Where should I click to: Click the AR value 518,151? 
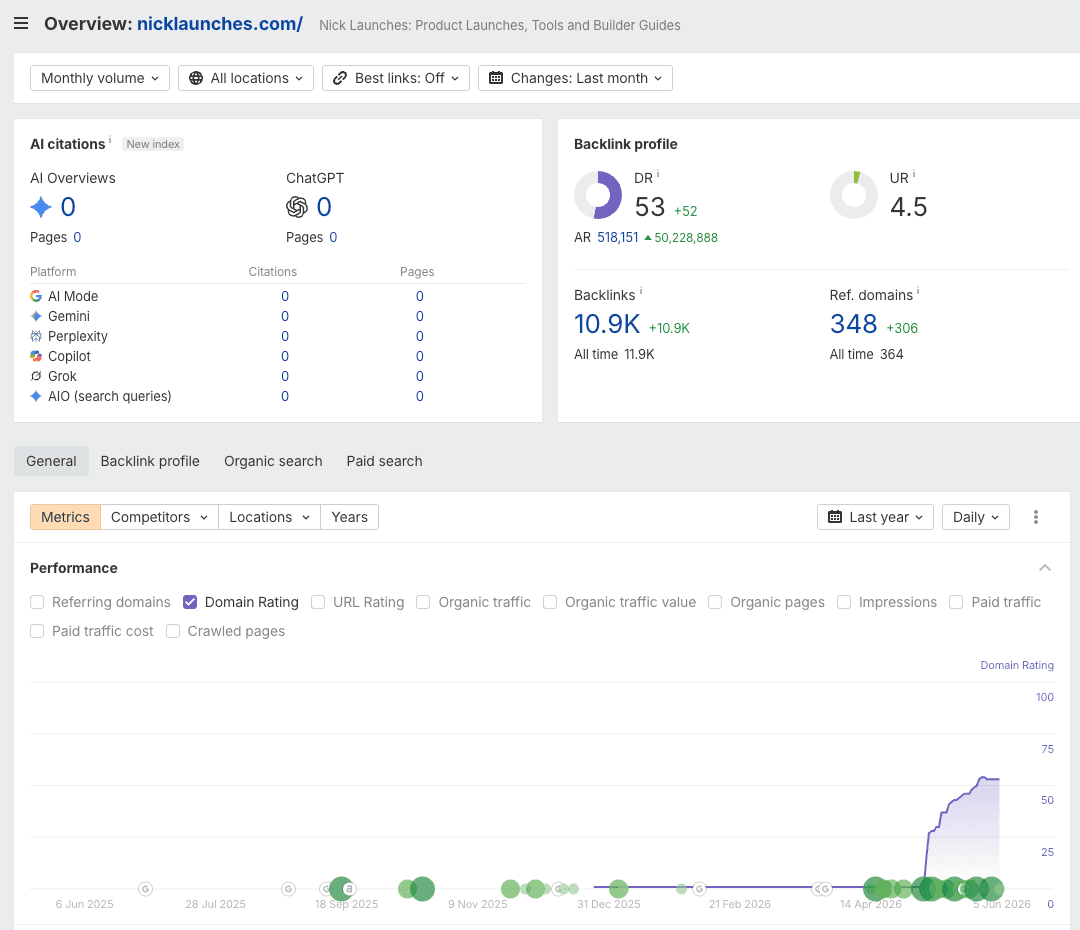[x=618, y=237]
